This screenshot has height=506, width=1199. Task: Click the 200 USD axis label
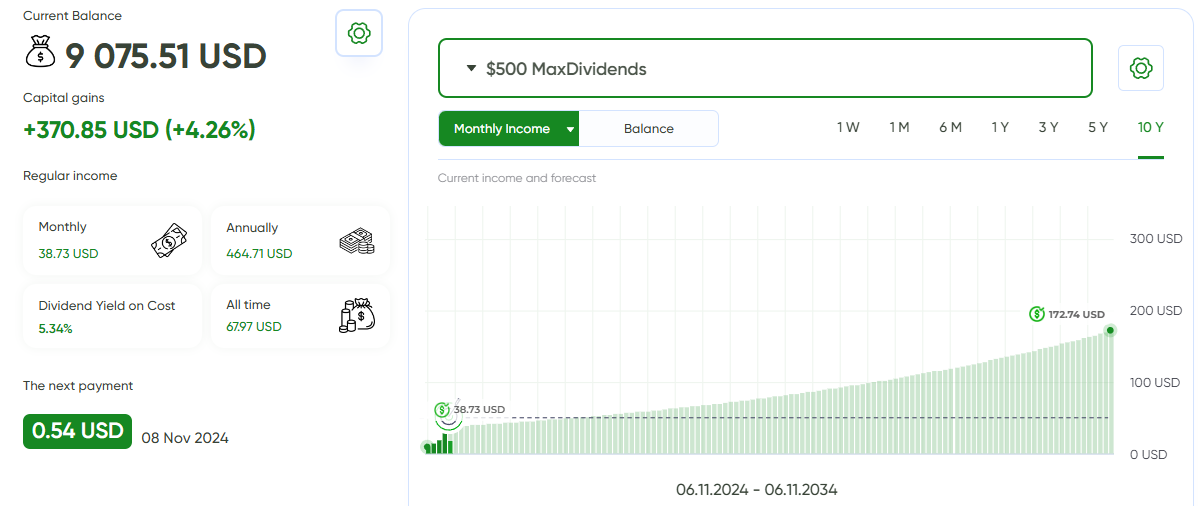click(x=1156, y=310)
